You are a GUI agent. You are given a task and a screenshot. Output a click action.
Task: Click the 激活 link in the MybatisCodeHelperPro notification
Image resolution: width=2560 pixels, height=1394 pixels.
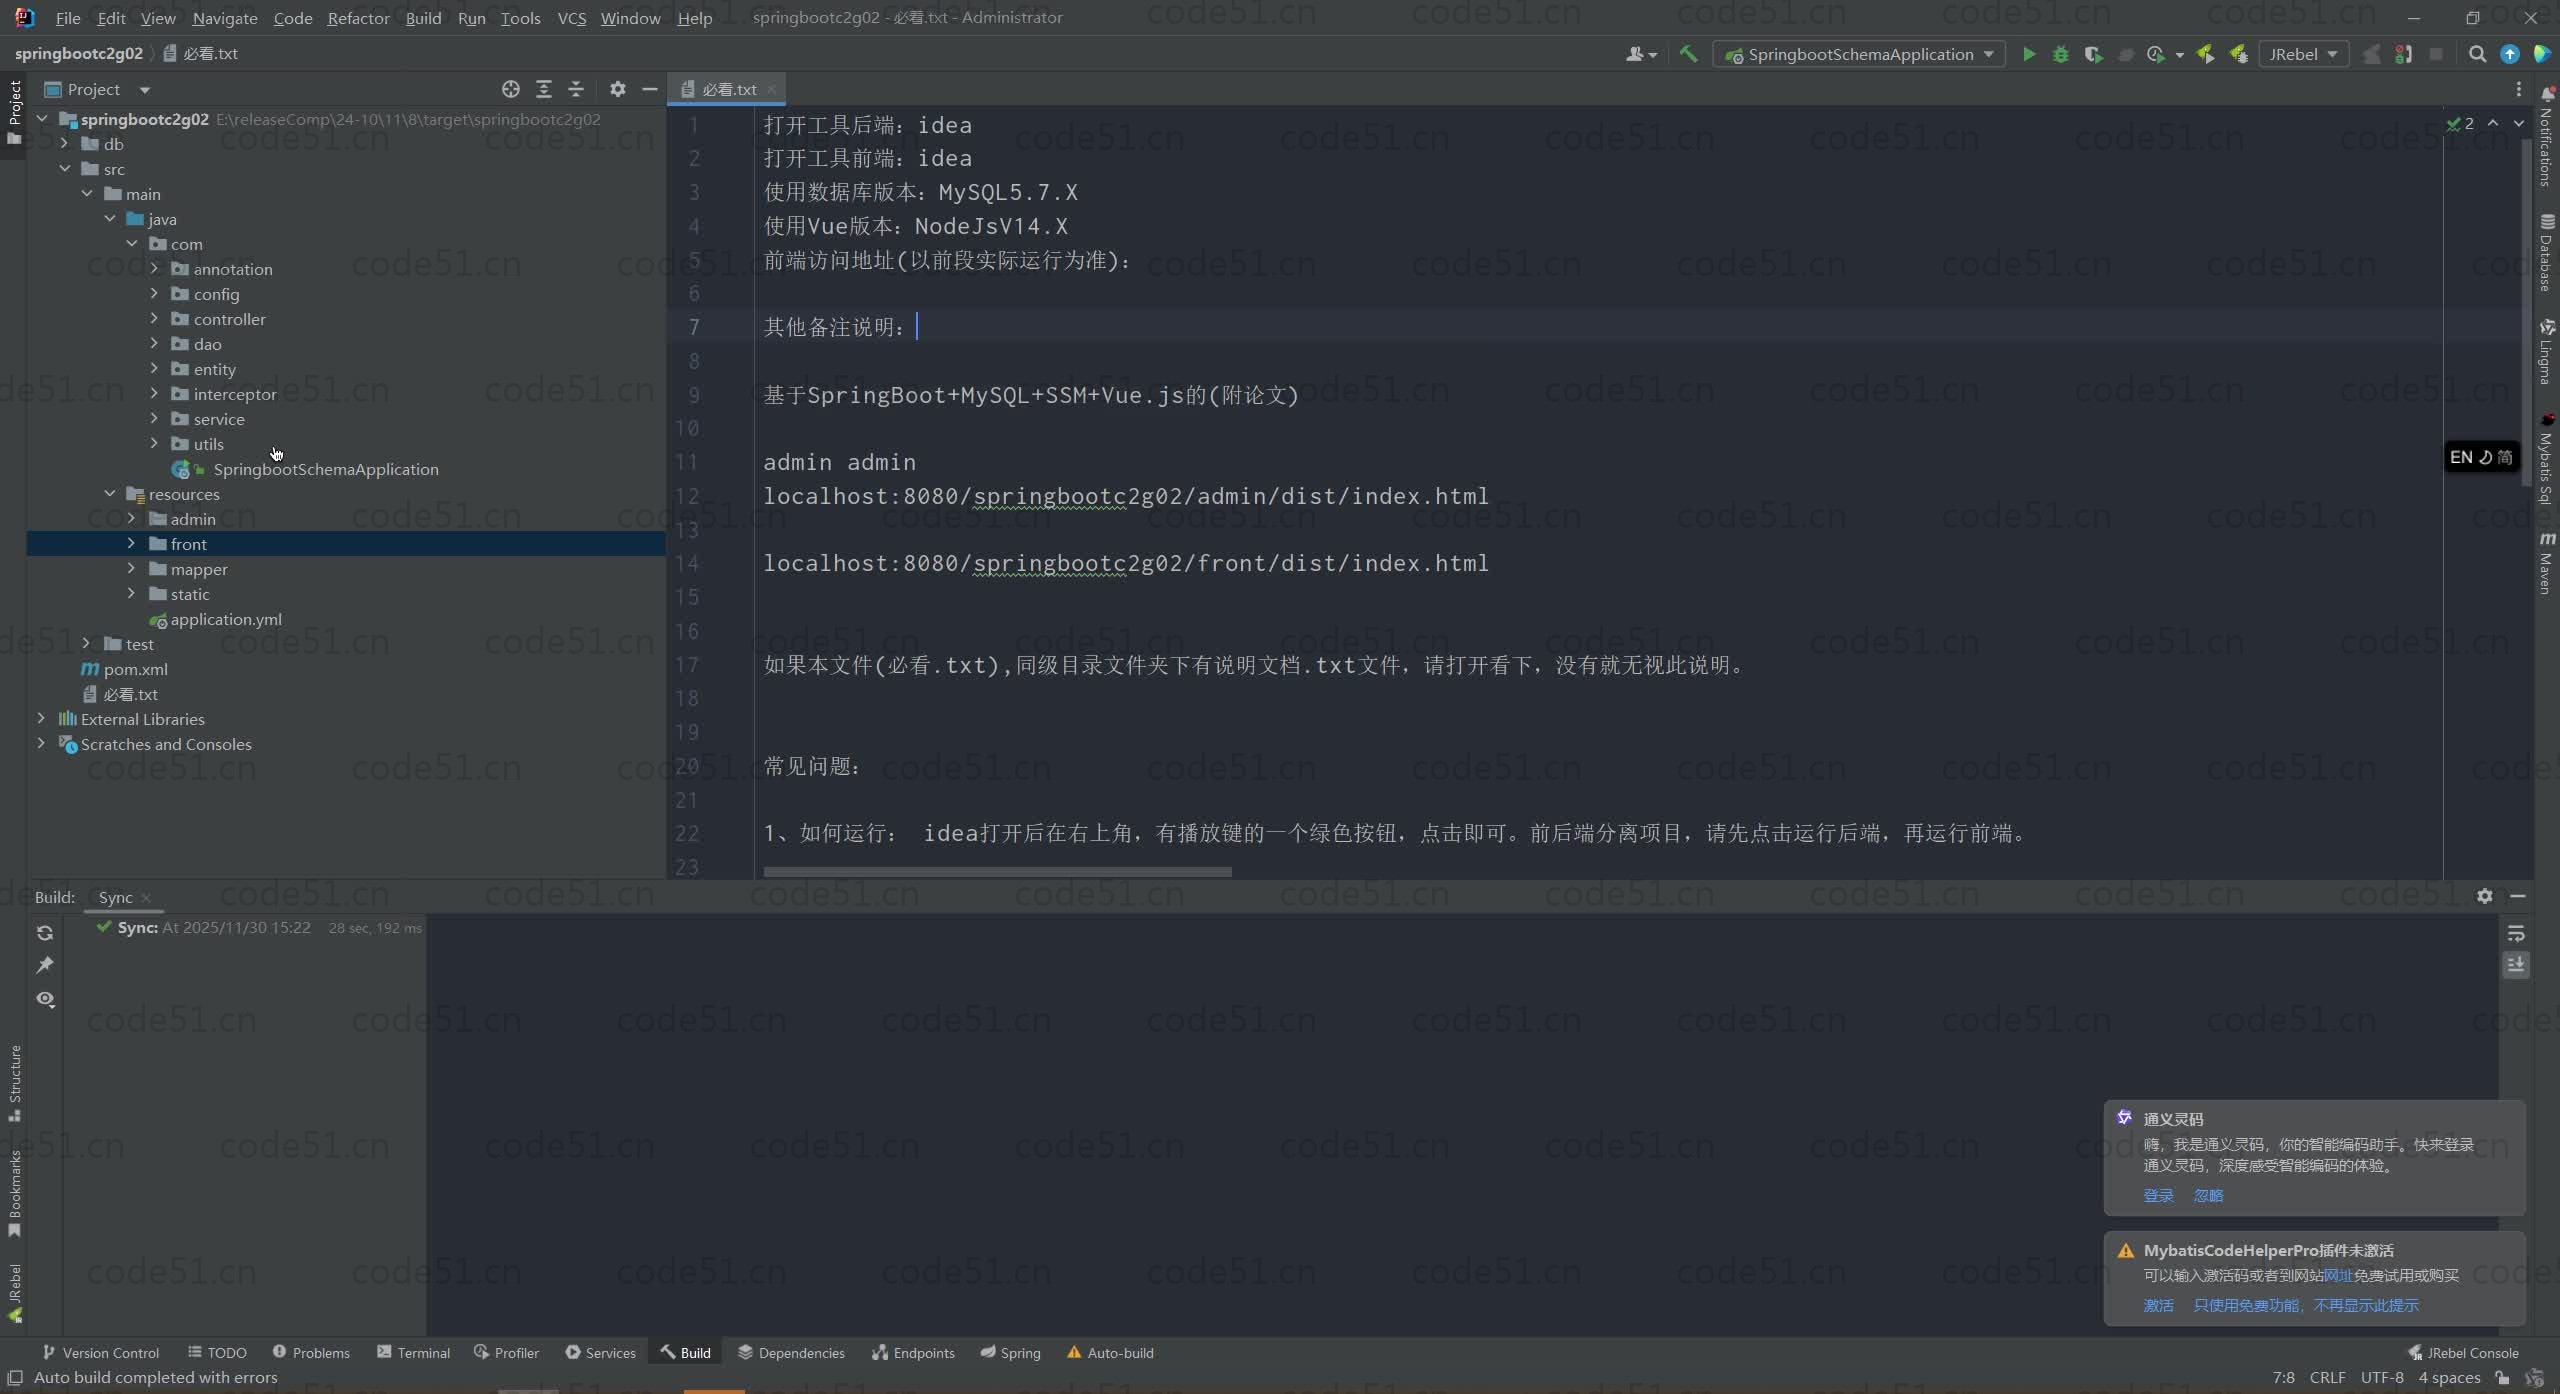[x=2158, y=1305]
